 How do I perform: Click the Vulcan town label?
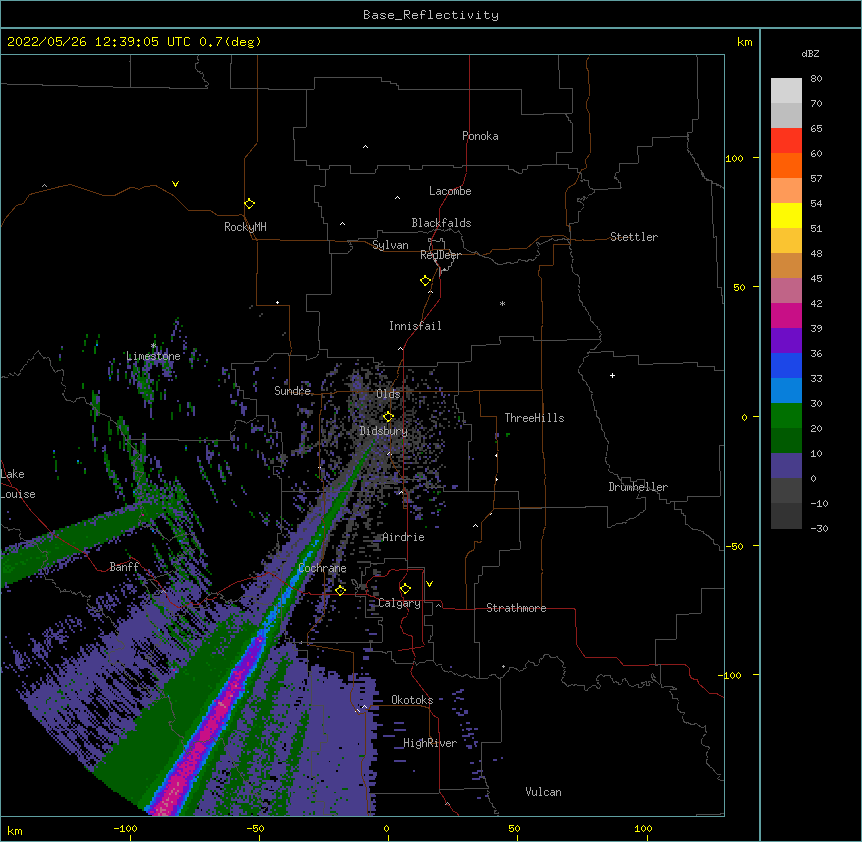tap(543, 792)
